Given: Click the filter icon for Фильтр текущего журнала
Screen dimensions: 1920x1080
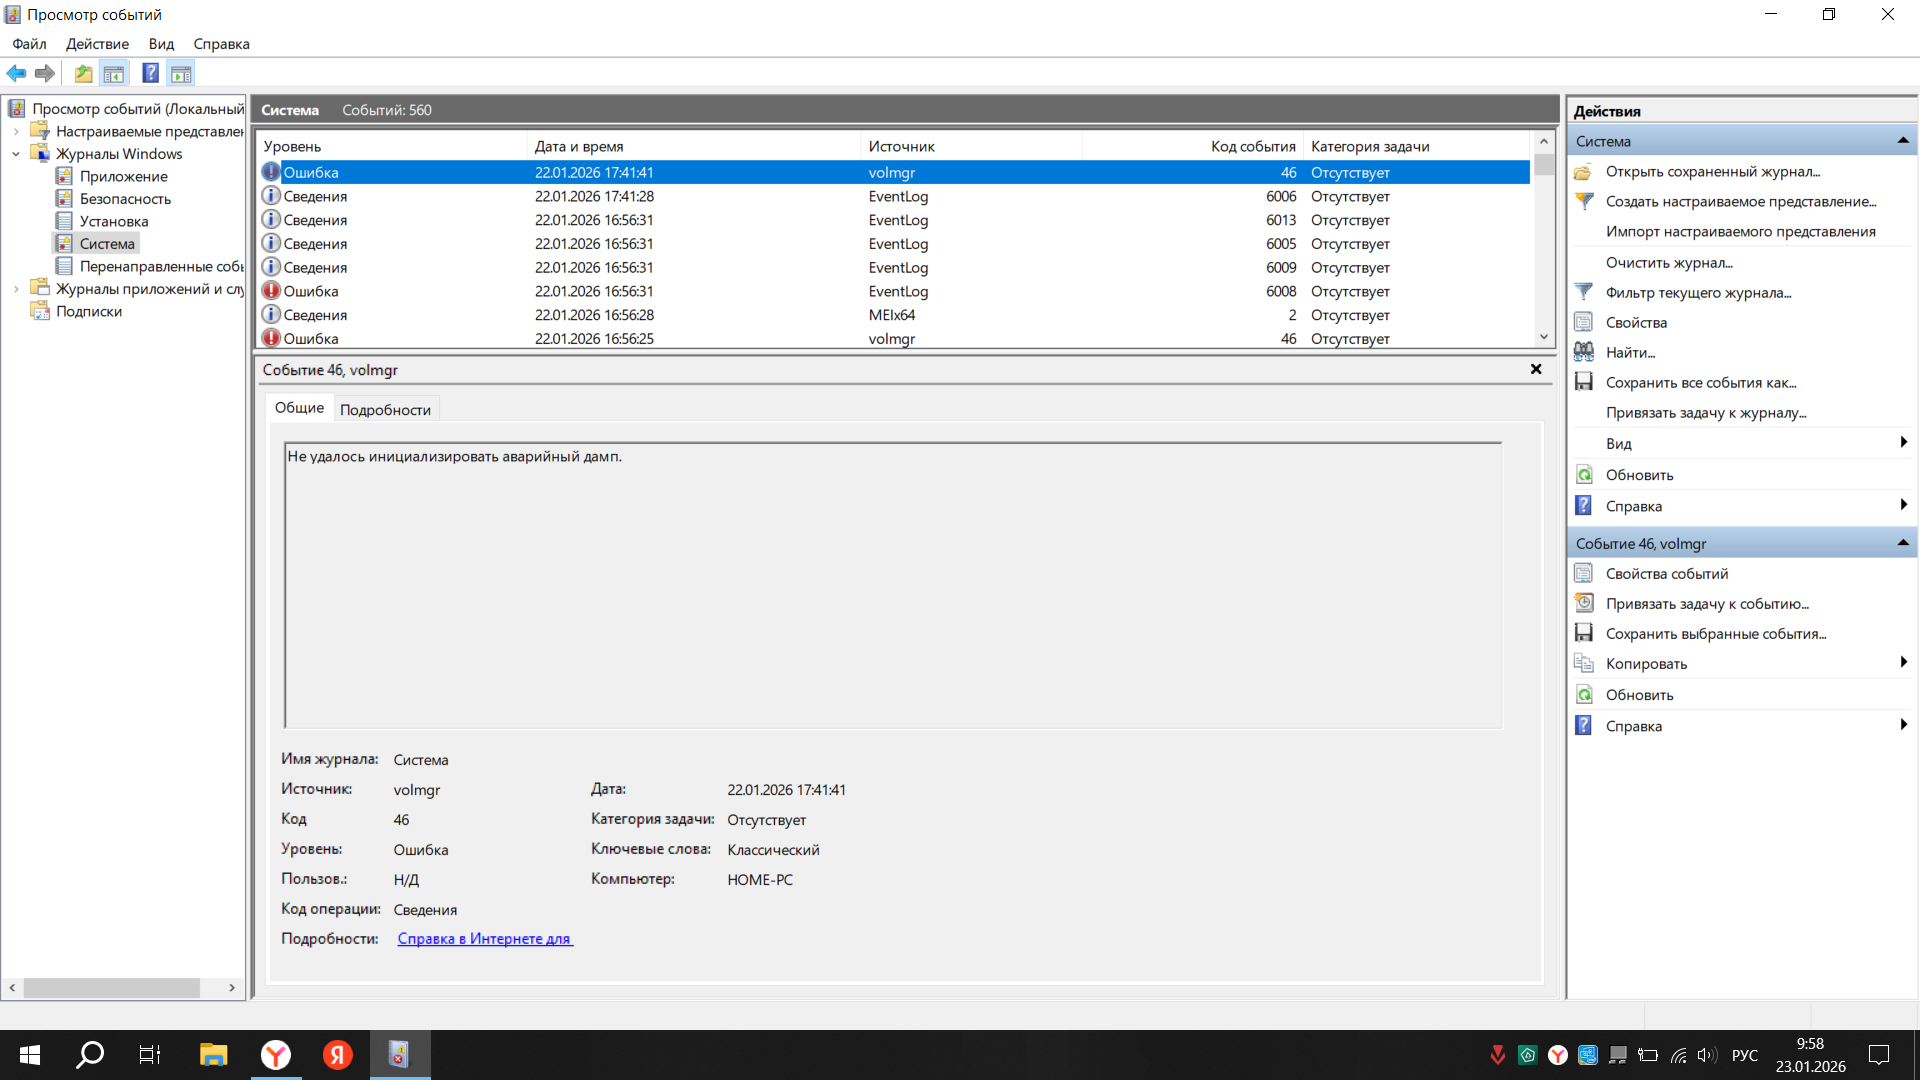Looking at the screenshot, I should [1584, 292].
